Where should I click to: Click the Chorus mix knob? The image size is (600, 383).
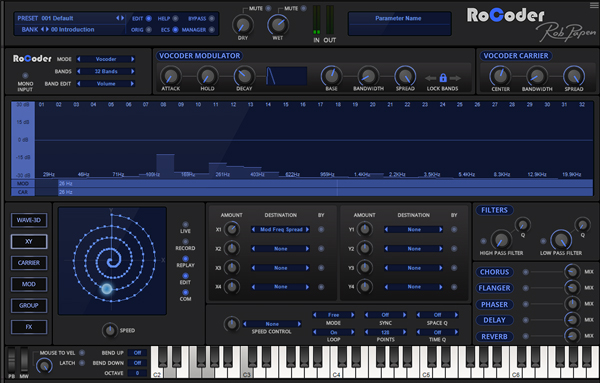pos(572,272)
